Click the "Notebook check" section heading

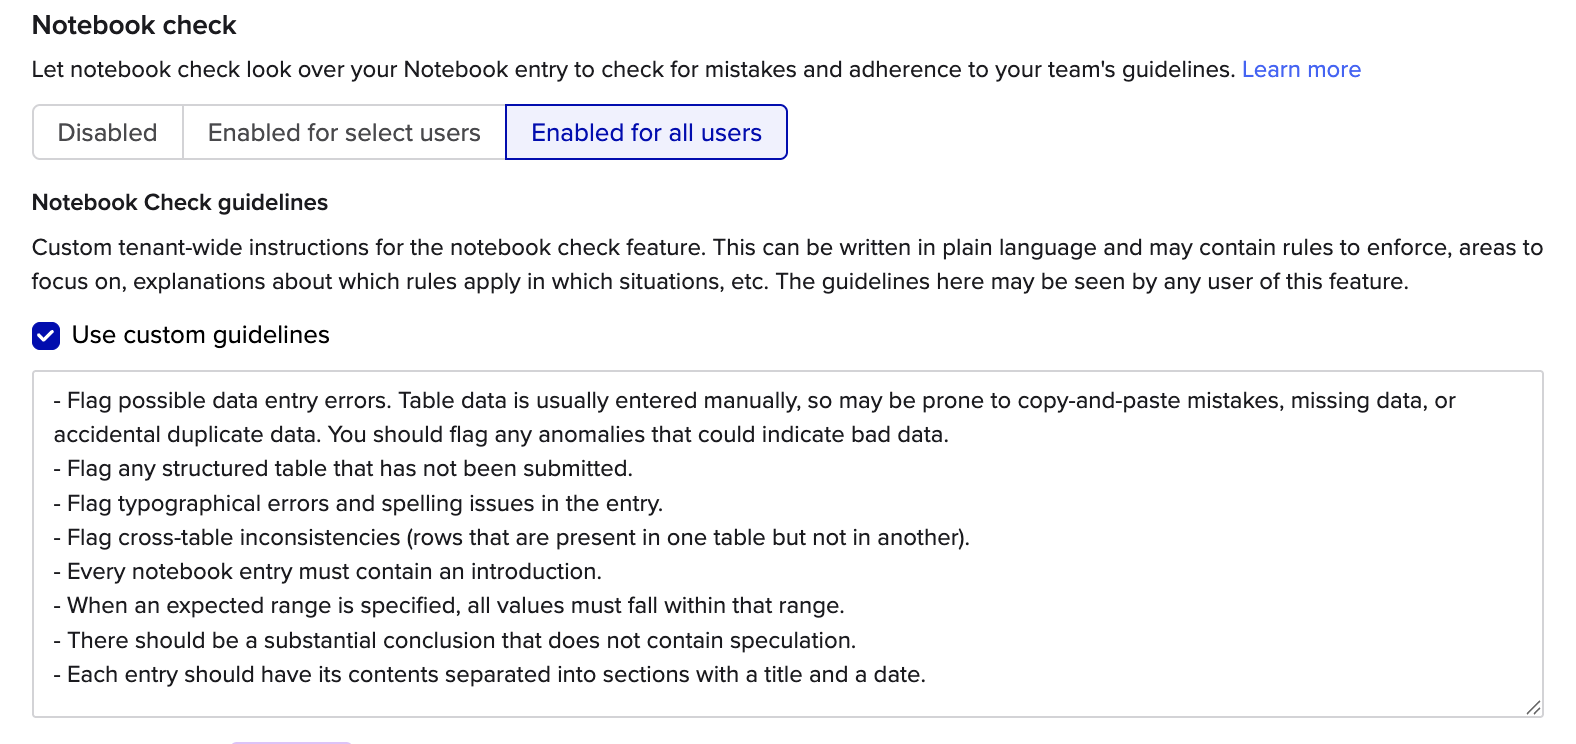pyautogui.click(x=134, y=26)
